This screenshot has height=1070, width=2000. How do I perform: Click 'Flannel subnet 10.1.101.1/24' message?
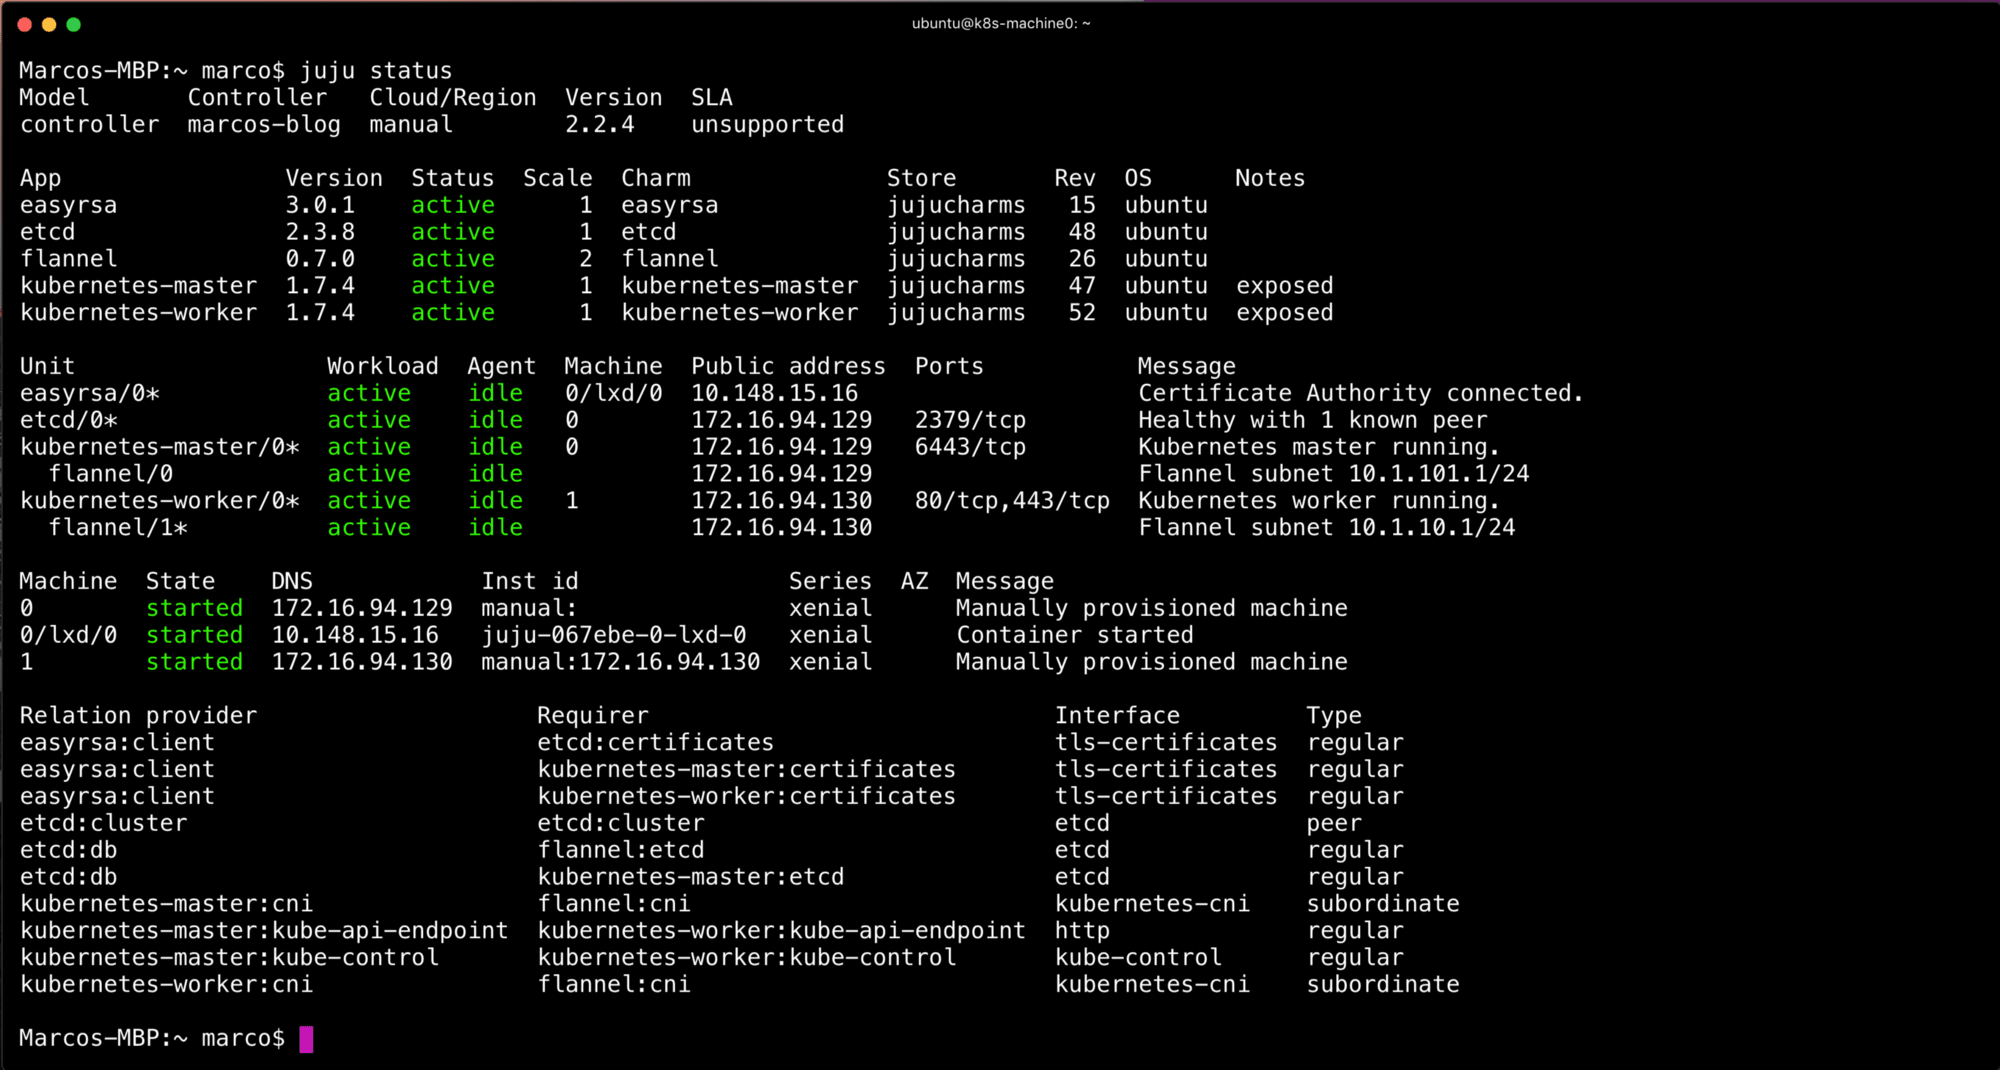pos(1334,474)
